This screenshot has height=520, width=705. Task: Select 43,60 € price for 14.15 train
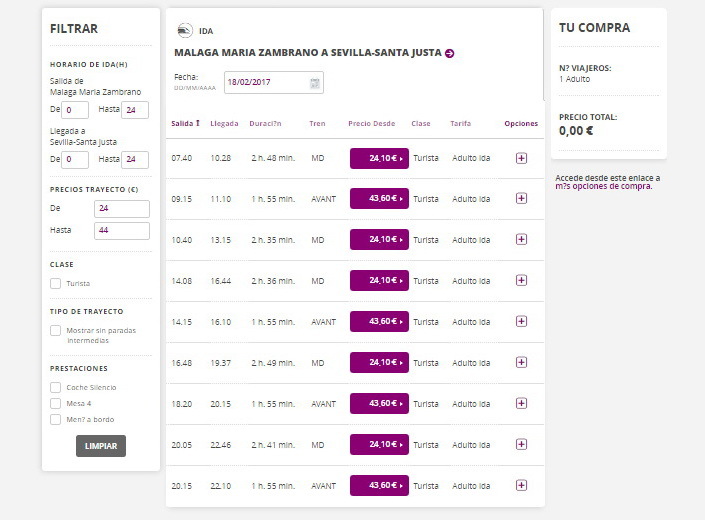tap(379, 322)
